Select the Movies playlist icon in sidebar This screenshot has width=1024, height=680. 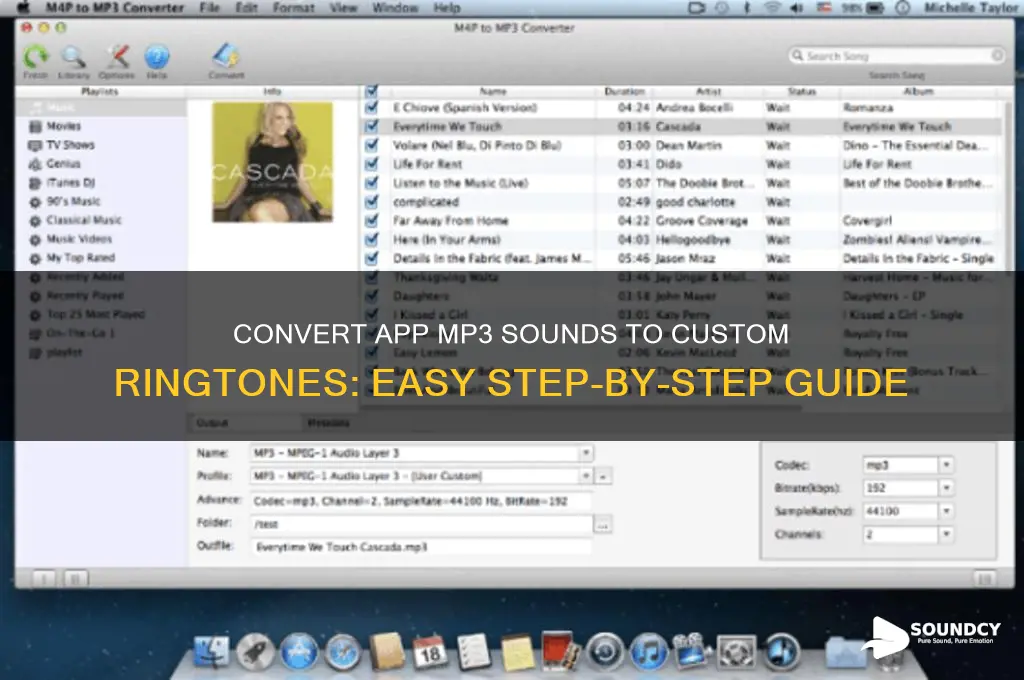[x=35, y=126]
